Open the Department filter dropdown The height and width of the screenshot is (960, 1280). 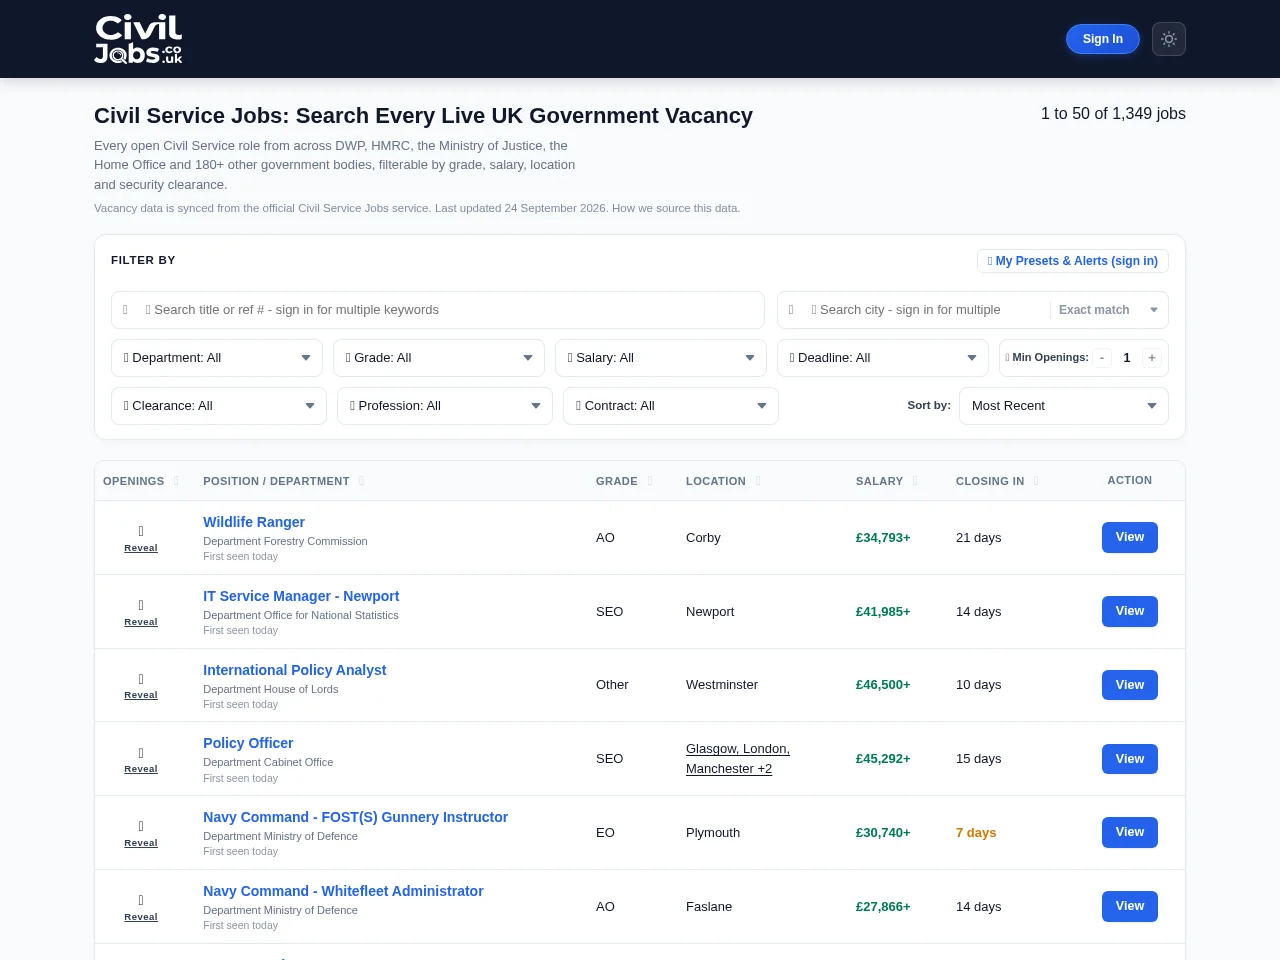[x=217, y=358]
